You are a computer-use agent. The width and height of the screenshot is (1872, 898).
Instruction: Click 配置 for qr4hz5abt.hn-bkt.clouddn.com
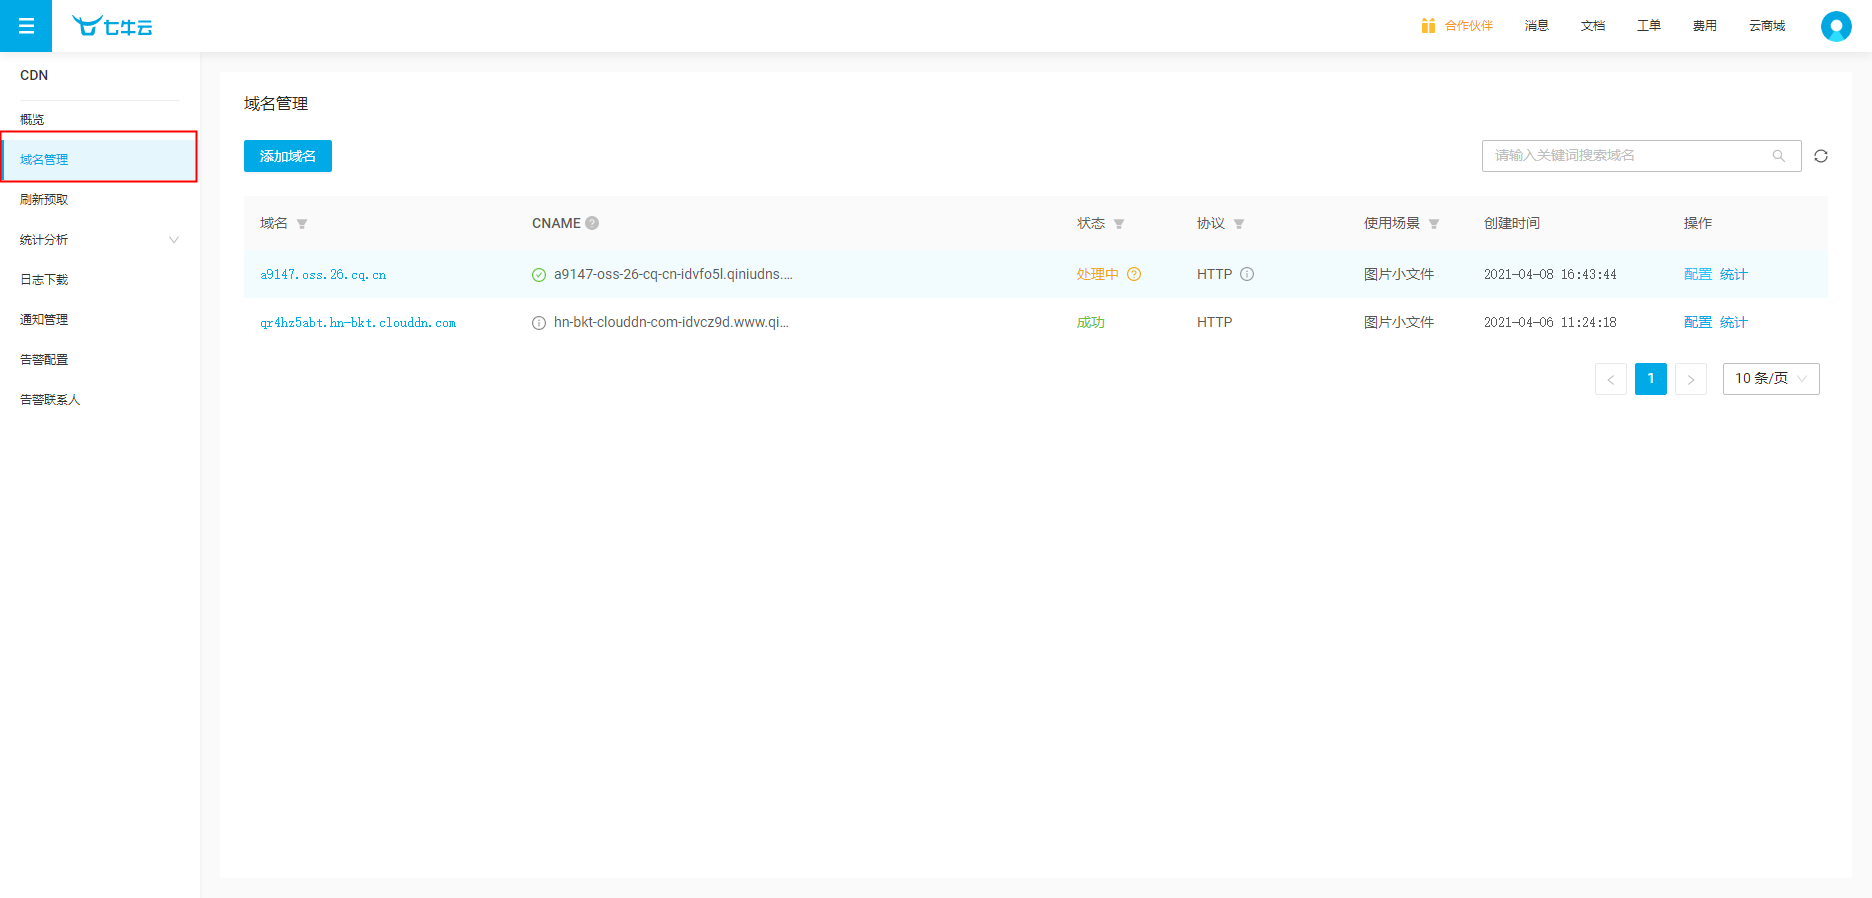[1697, 322]
